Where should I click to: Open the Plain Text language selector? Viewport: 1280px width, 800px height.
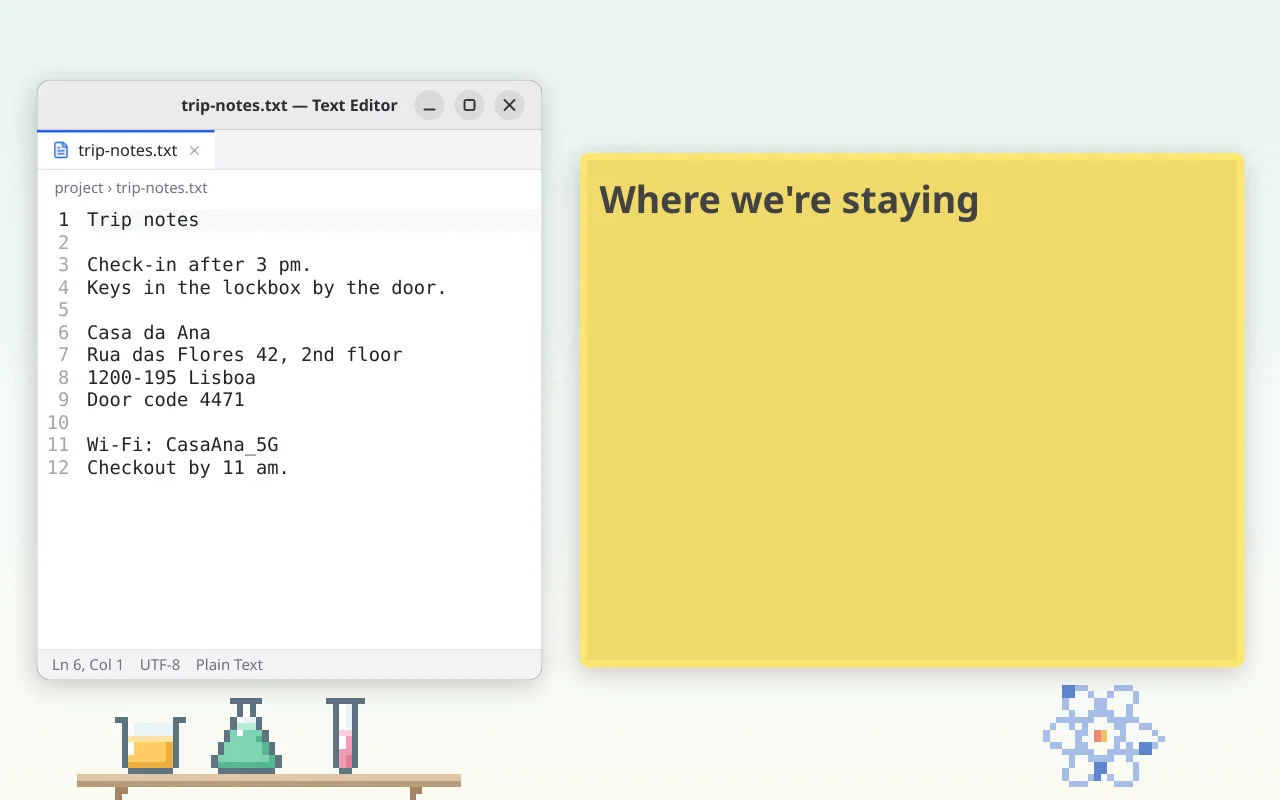(229, 665)
